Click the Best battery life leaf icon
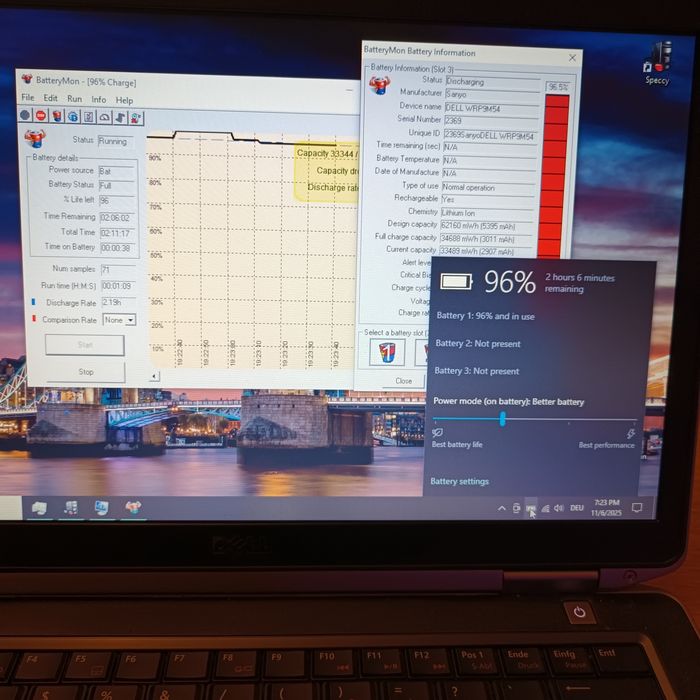 click(x=437, y=433)
